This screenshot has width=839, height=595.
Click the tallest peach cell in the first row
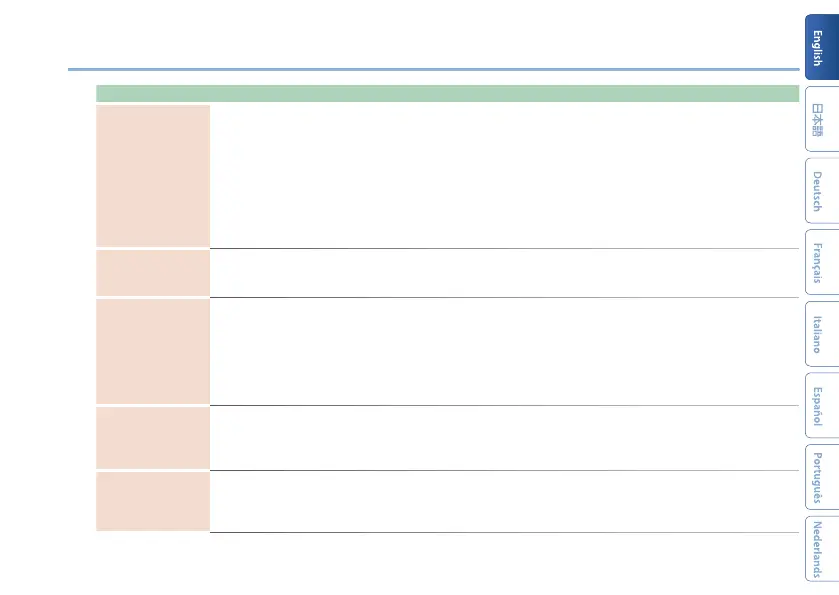pos(153,175)
